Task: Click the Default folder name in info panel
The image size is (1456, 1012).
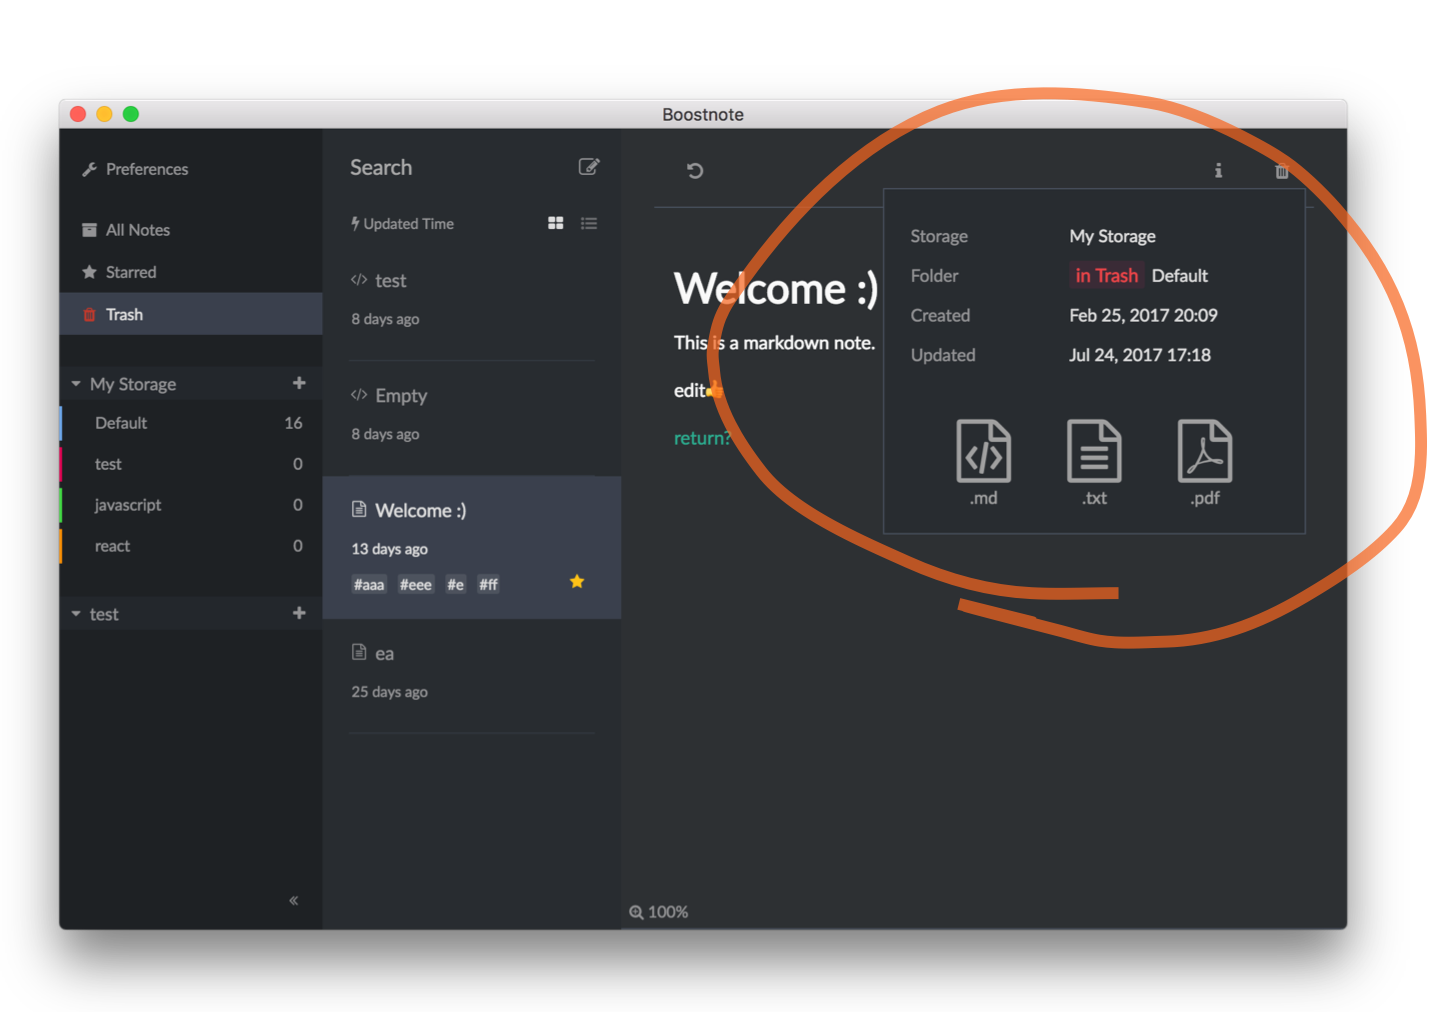Action: coord(1180,276)
